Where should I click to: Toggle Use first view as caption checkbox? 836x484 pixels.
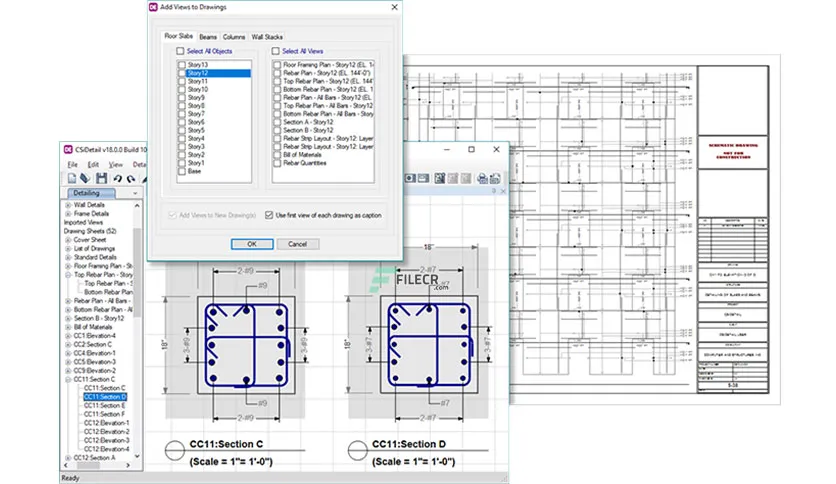[x=269, y=215]
